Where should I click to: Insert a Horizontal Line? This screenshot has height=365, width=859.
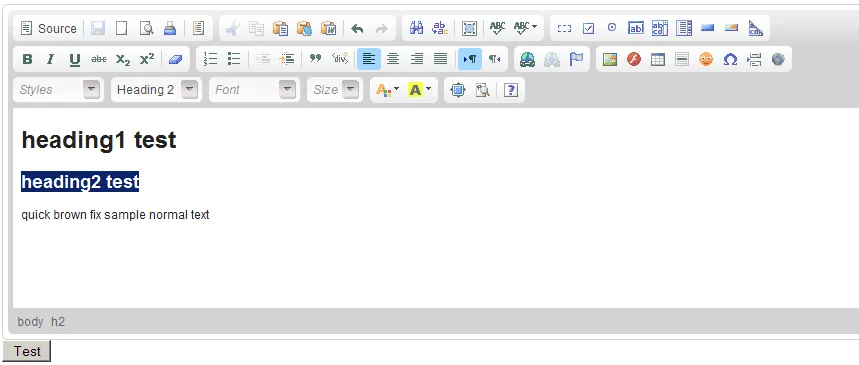[x=682, y=59]
